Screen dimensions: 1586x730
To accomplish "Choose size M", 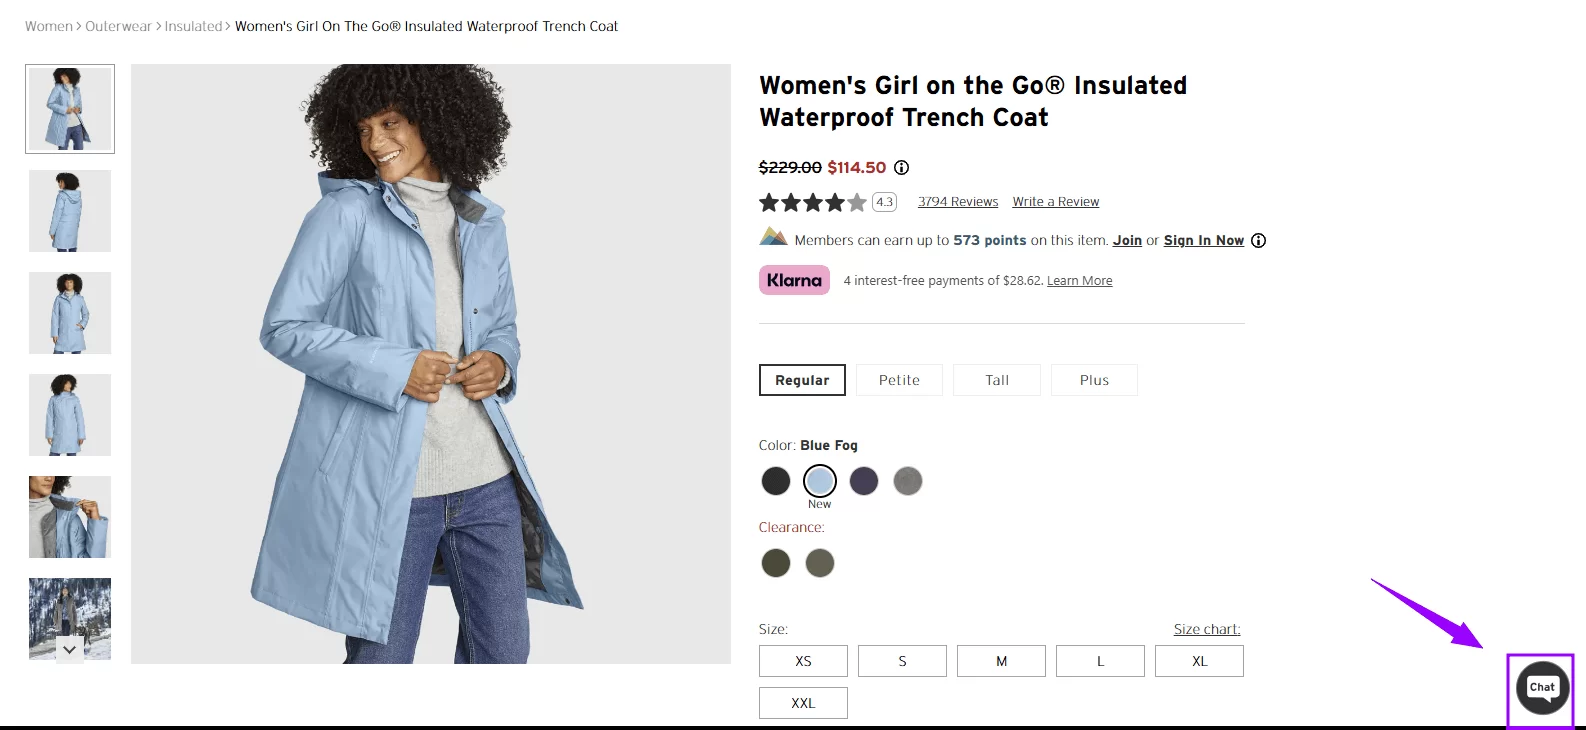I will [1000, 661].
